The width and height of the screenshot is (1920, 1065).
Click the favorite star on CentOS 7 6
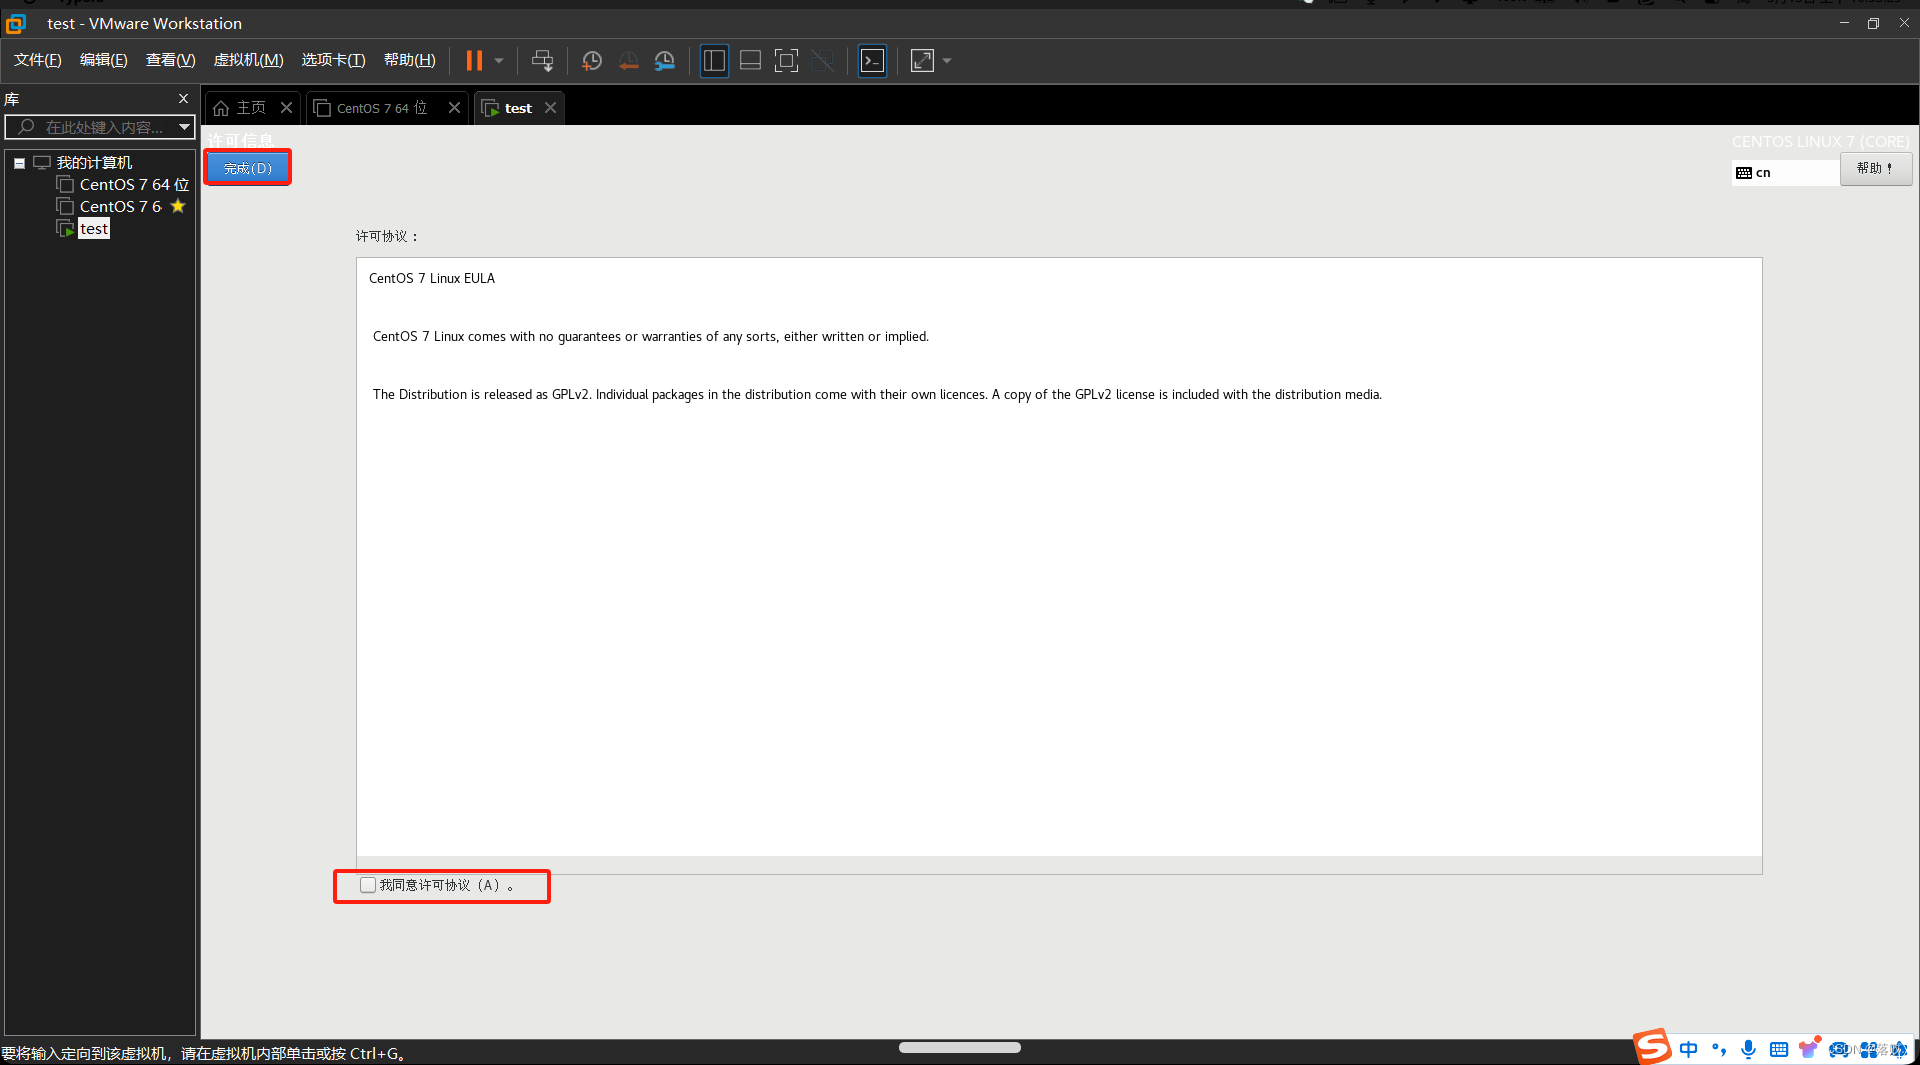coord(178,206)
